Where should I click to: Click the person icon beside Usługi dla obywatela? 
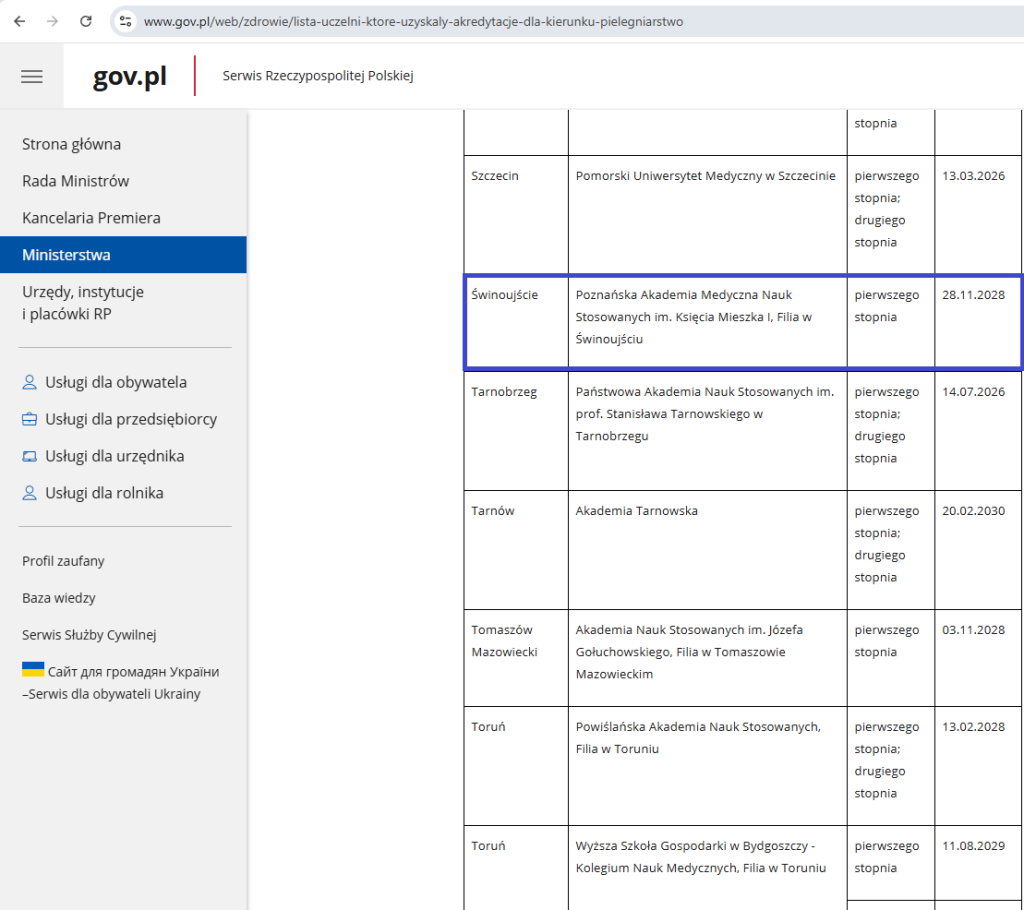[x=30, y=383]
